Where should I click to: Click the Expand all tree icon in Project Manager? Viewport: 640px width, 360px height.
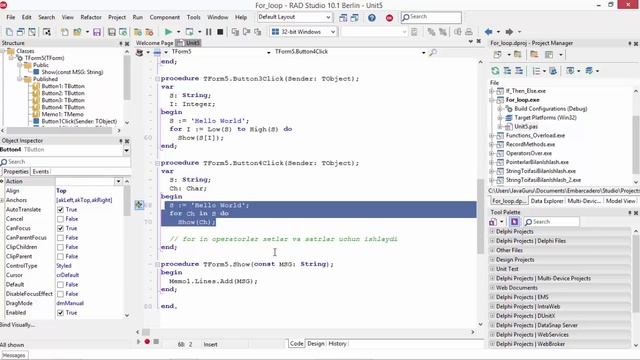[507, 71]
